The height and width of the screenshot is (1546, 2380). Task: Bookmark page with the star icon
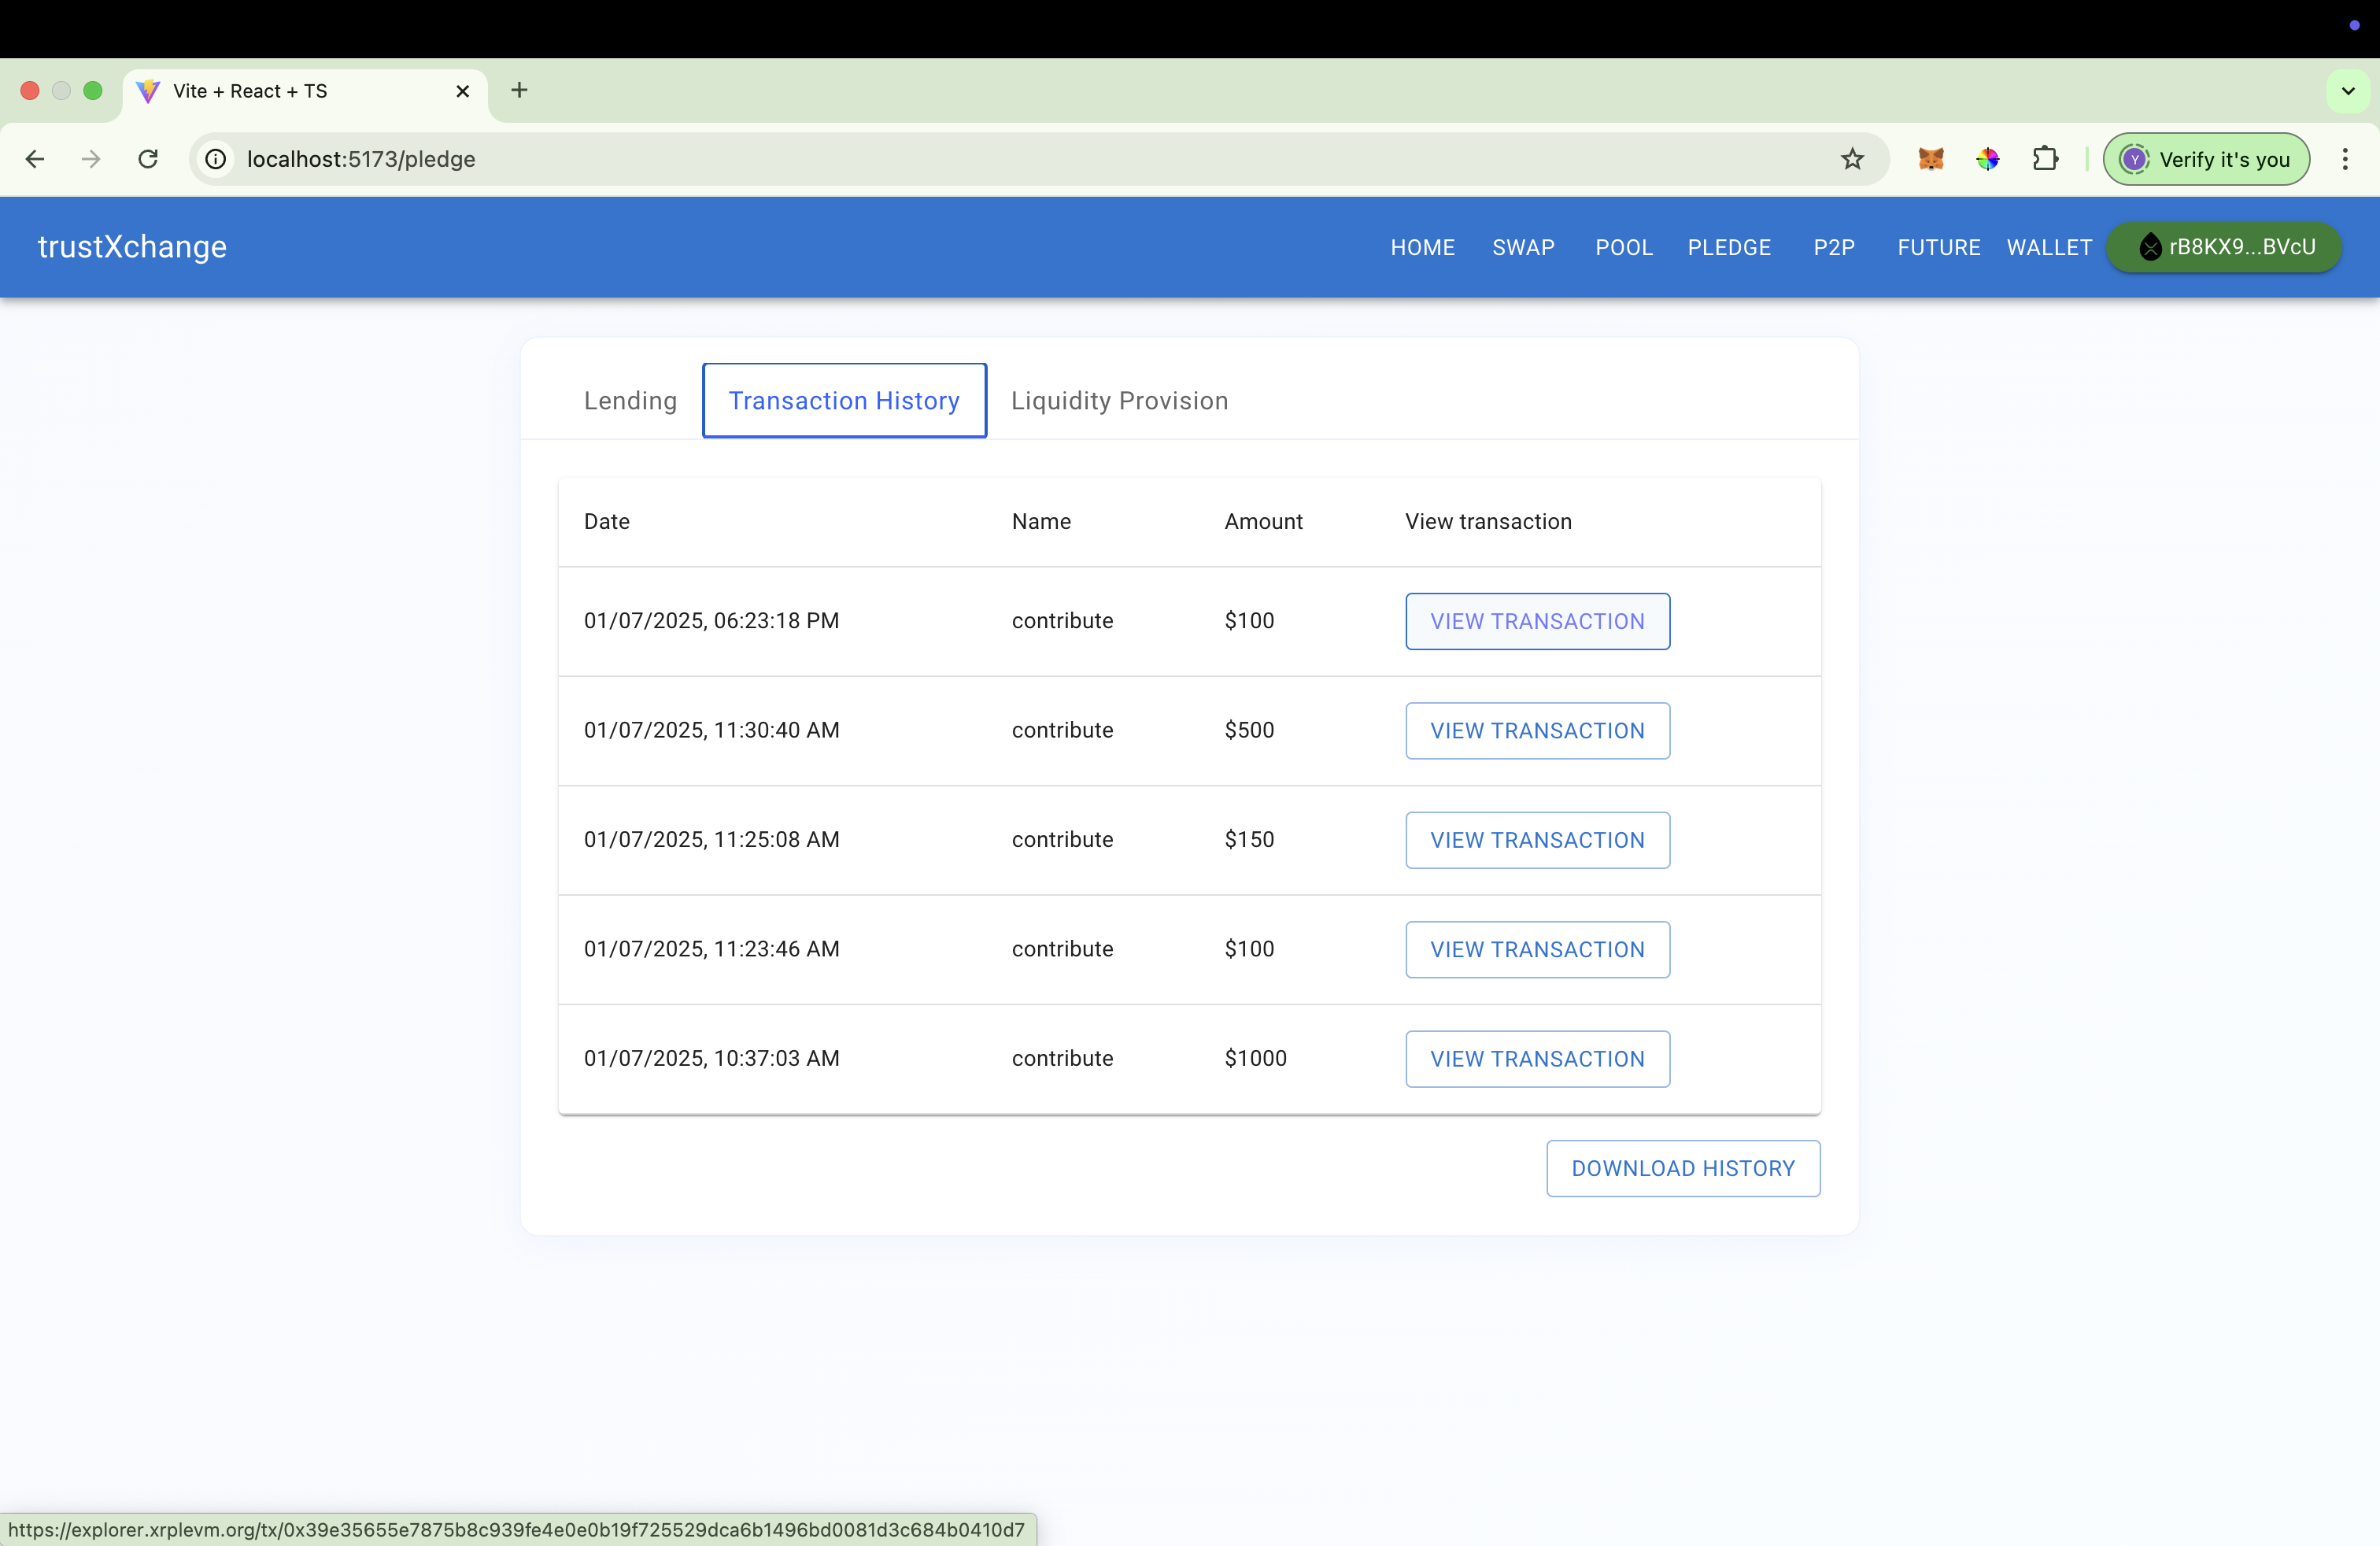pyautogui.click(x=1852, y=159)
